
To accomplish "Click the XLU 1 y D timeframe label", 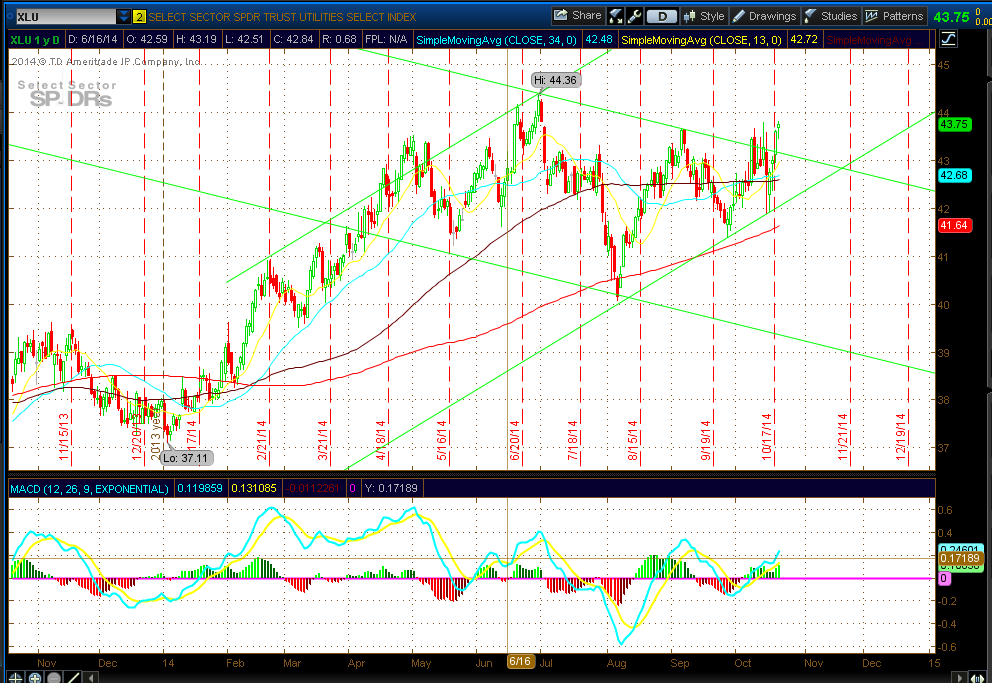I will [x=35, y=40].
